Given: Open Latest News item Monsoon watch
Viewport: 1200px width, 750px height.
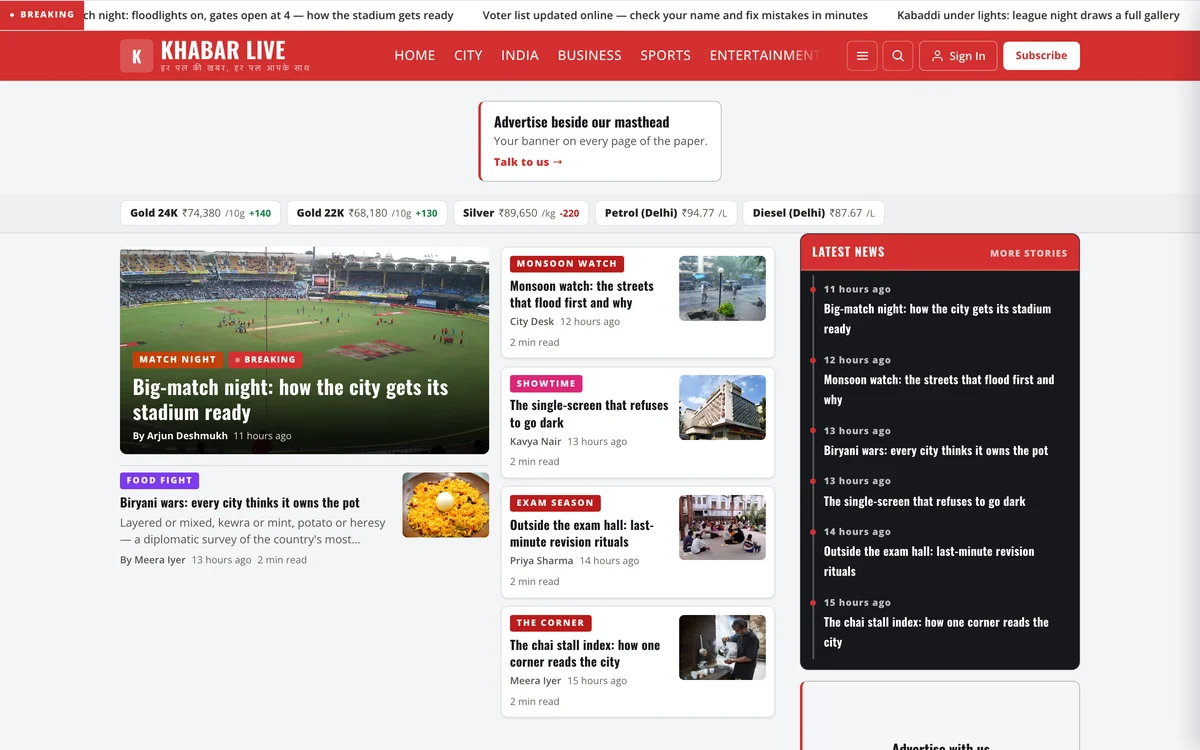Looking at the screenshot, I should [939, 389].
